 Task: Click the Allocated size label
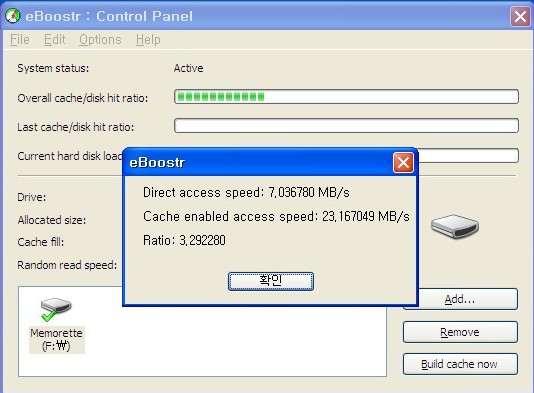pyautogui.click(x=52, y=220)
